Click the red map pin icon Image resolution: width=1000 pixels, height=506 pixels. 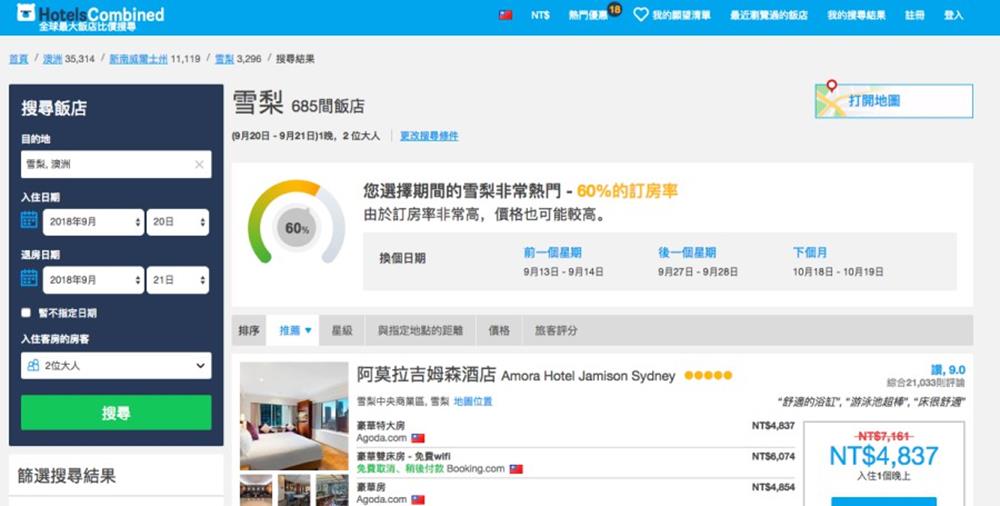(832, 86)
